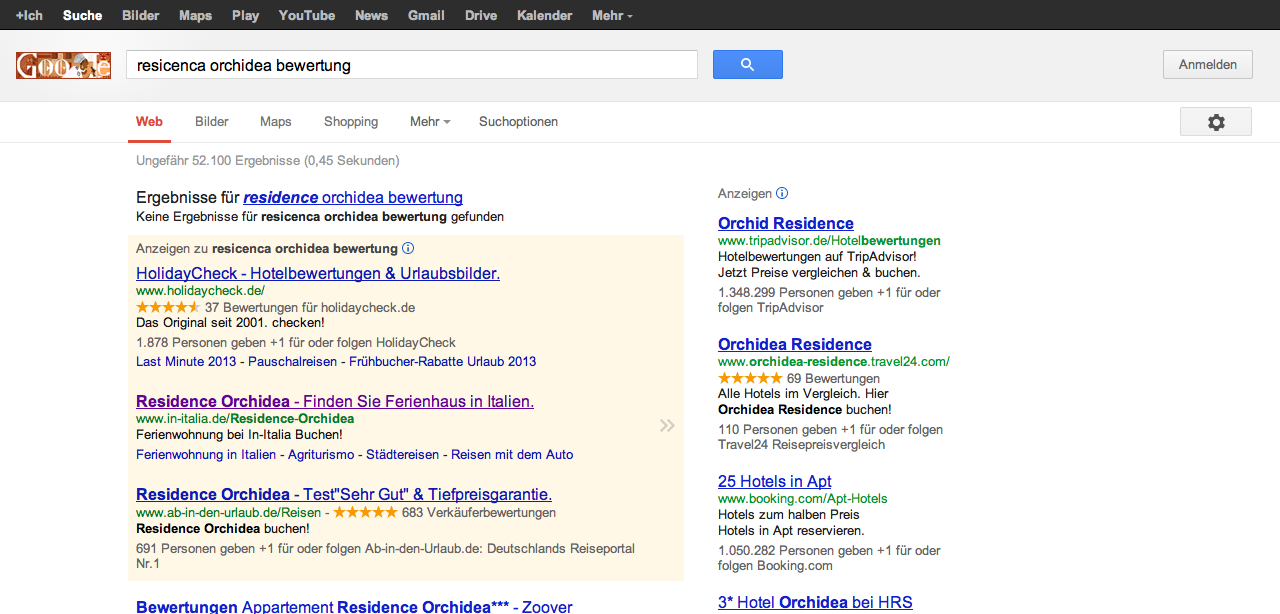Open the HolidayCheck Hotelbewertungen ad link

pos(317,273)
